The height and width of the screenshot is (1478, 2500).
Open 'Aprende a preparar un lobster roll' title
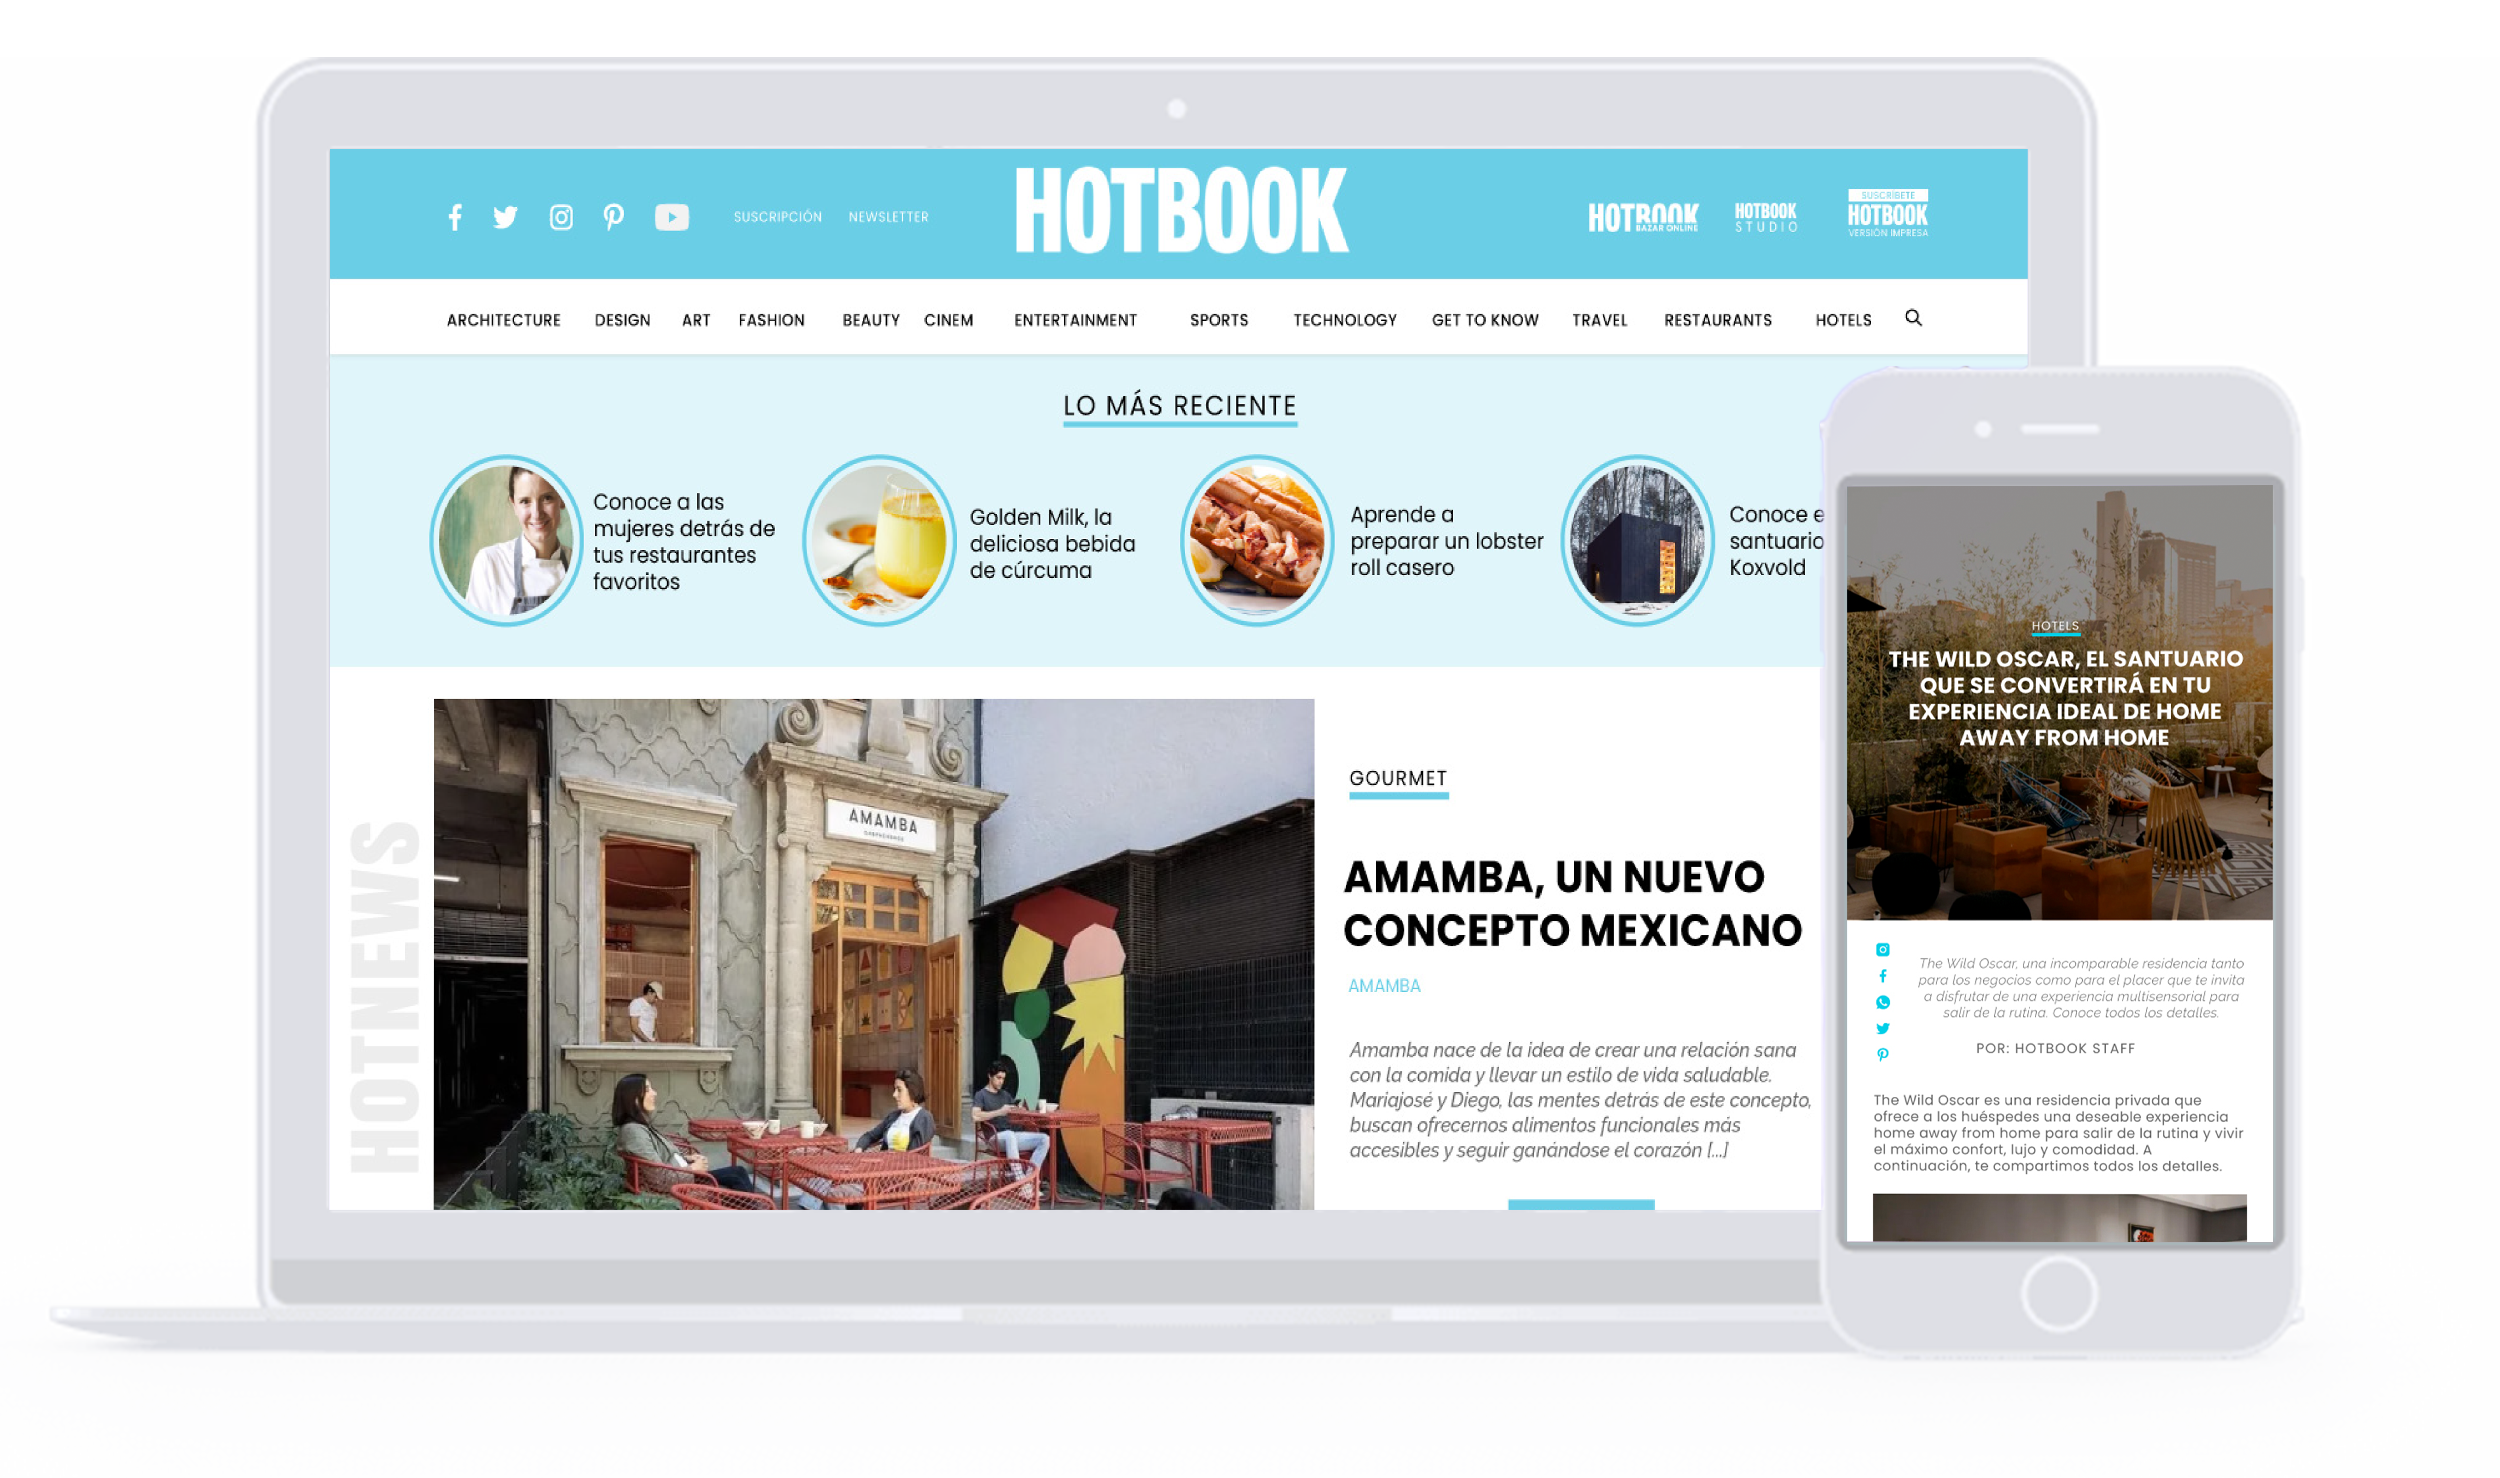[x=1446, y=541]
